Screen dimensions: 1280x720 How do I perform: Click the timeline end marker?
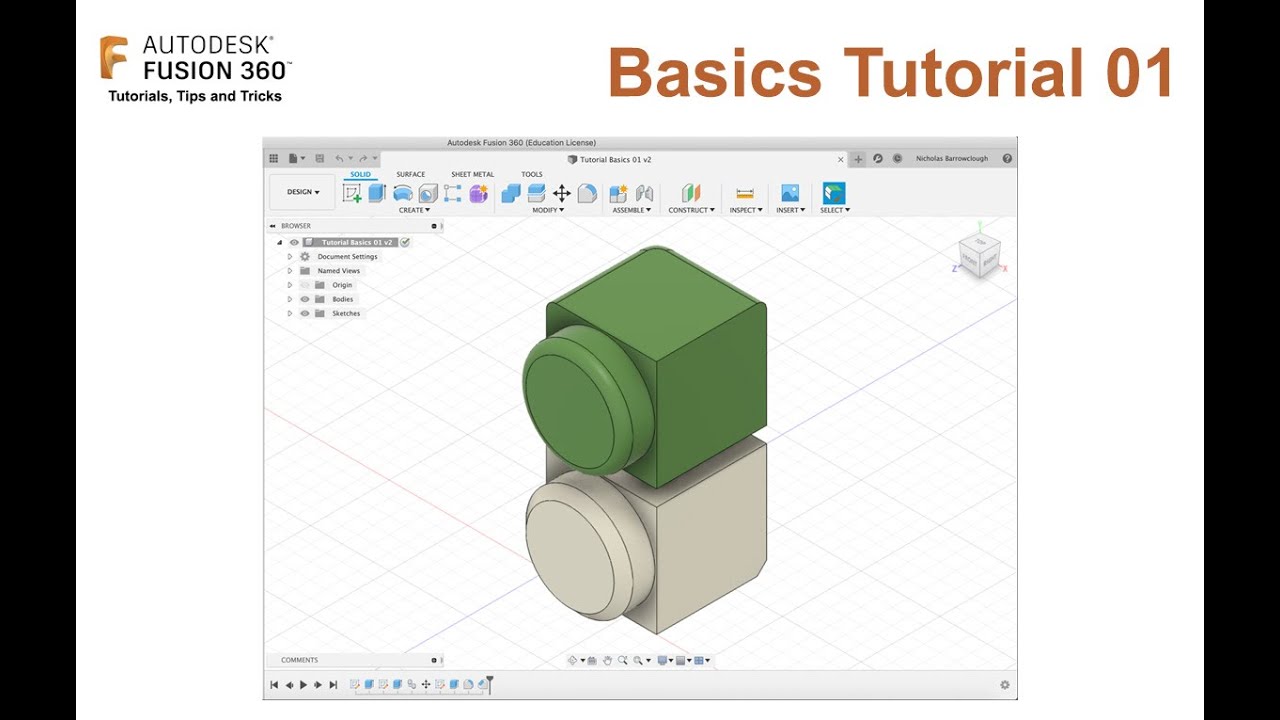489,685
